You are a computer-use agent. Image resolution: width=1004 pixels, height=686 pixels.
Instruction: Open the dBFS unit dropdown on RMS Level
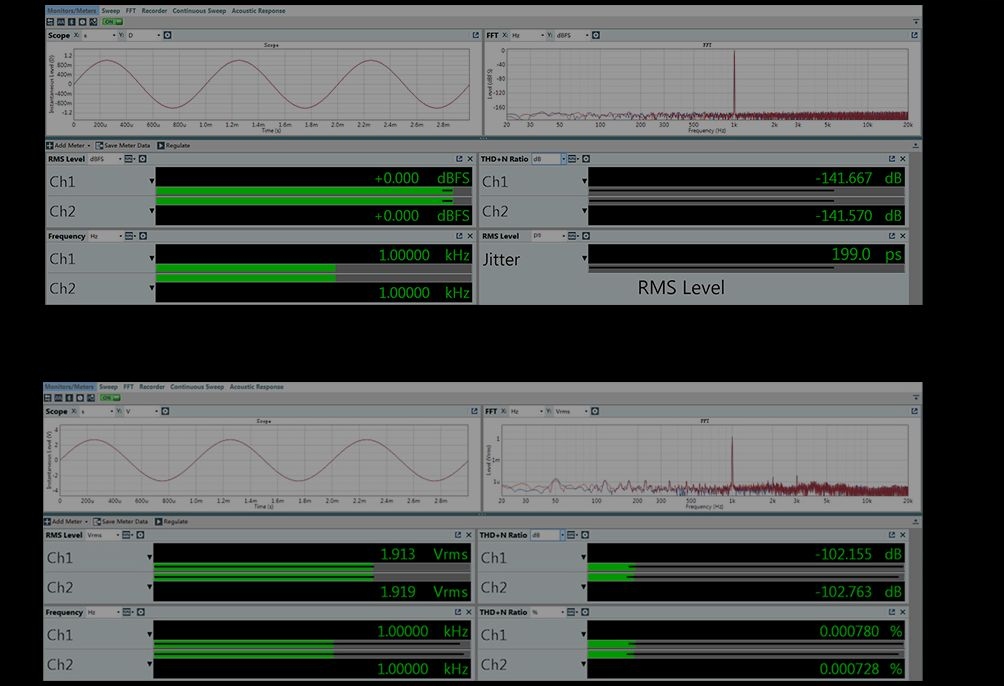[x=119, y=158]
